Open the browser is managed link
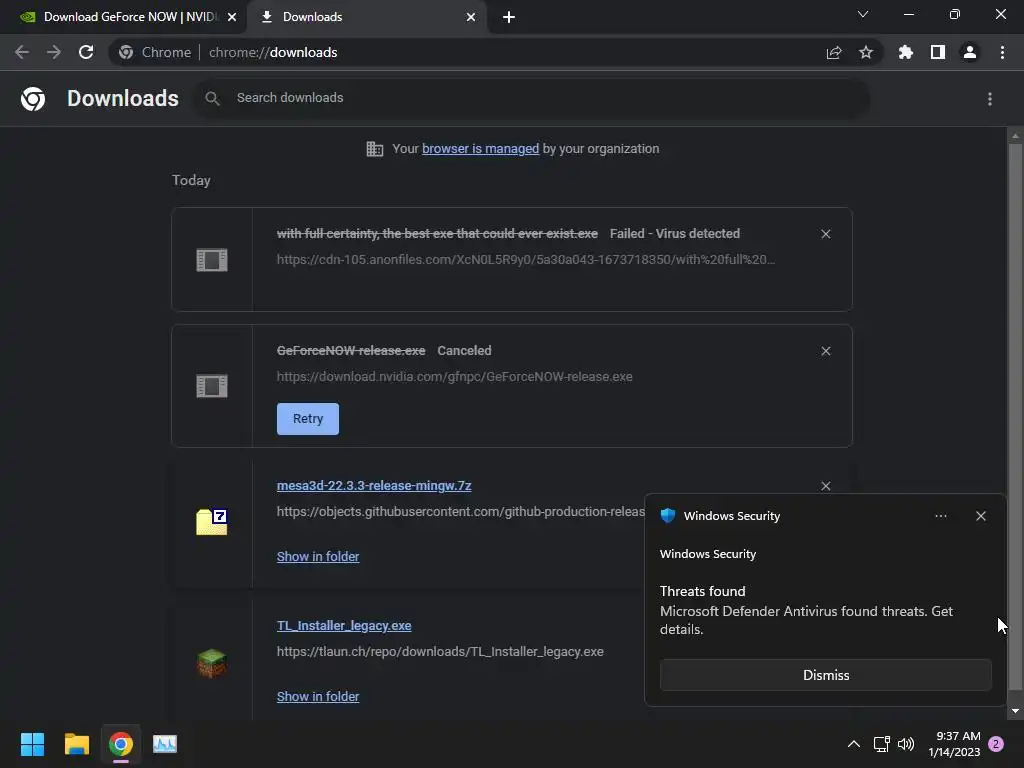 point(481,149)
